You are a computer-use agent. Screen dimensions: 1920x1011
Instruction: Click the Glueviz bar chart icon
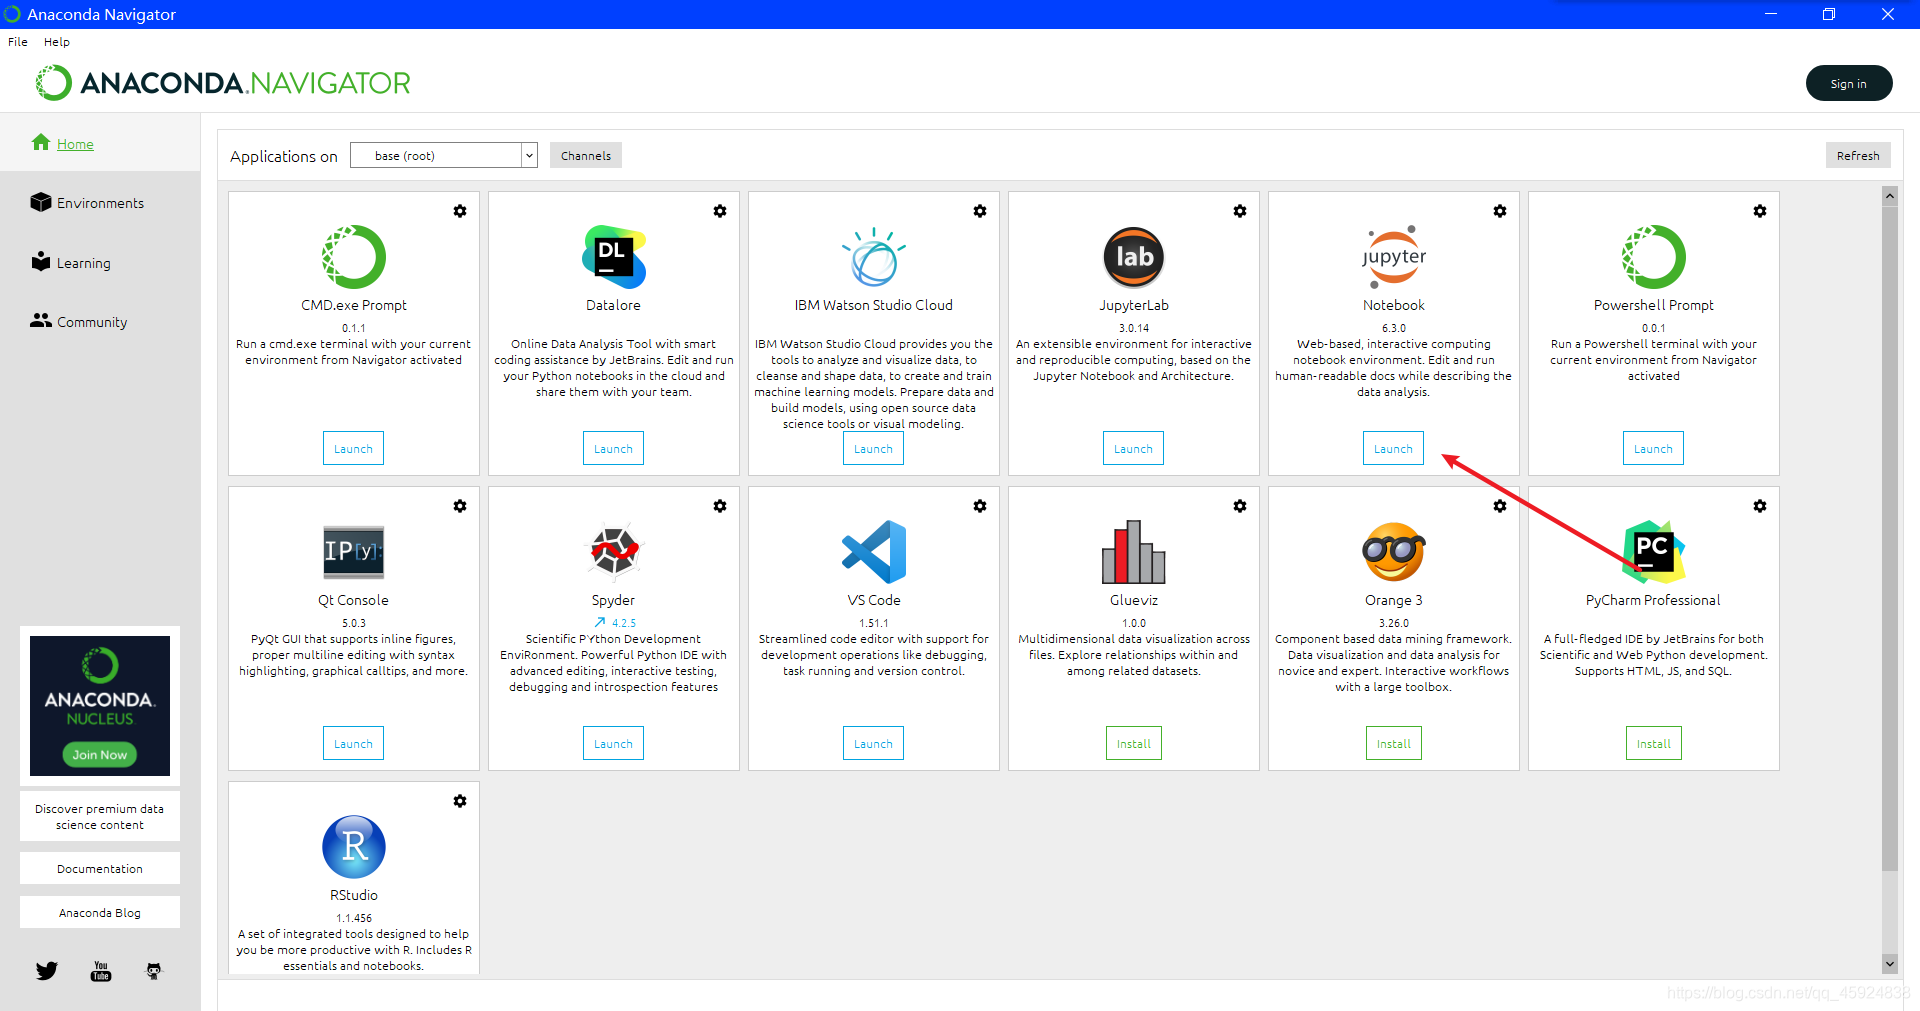tap(1134, 551)
